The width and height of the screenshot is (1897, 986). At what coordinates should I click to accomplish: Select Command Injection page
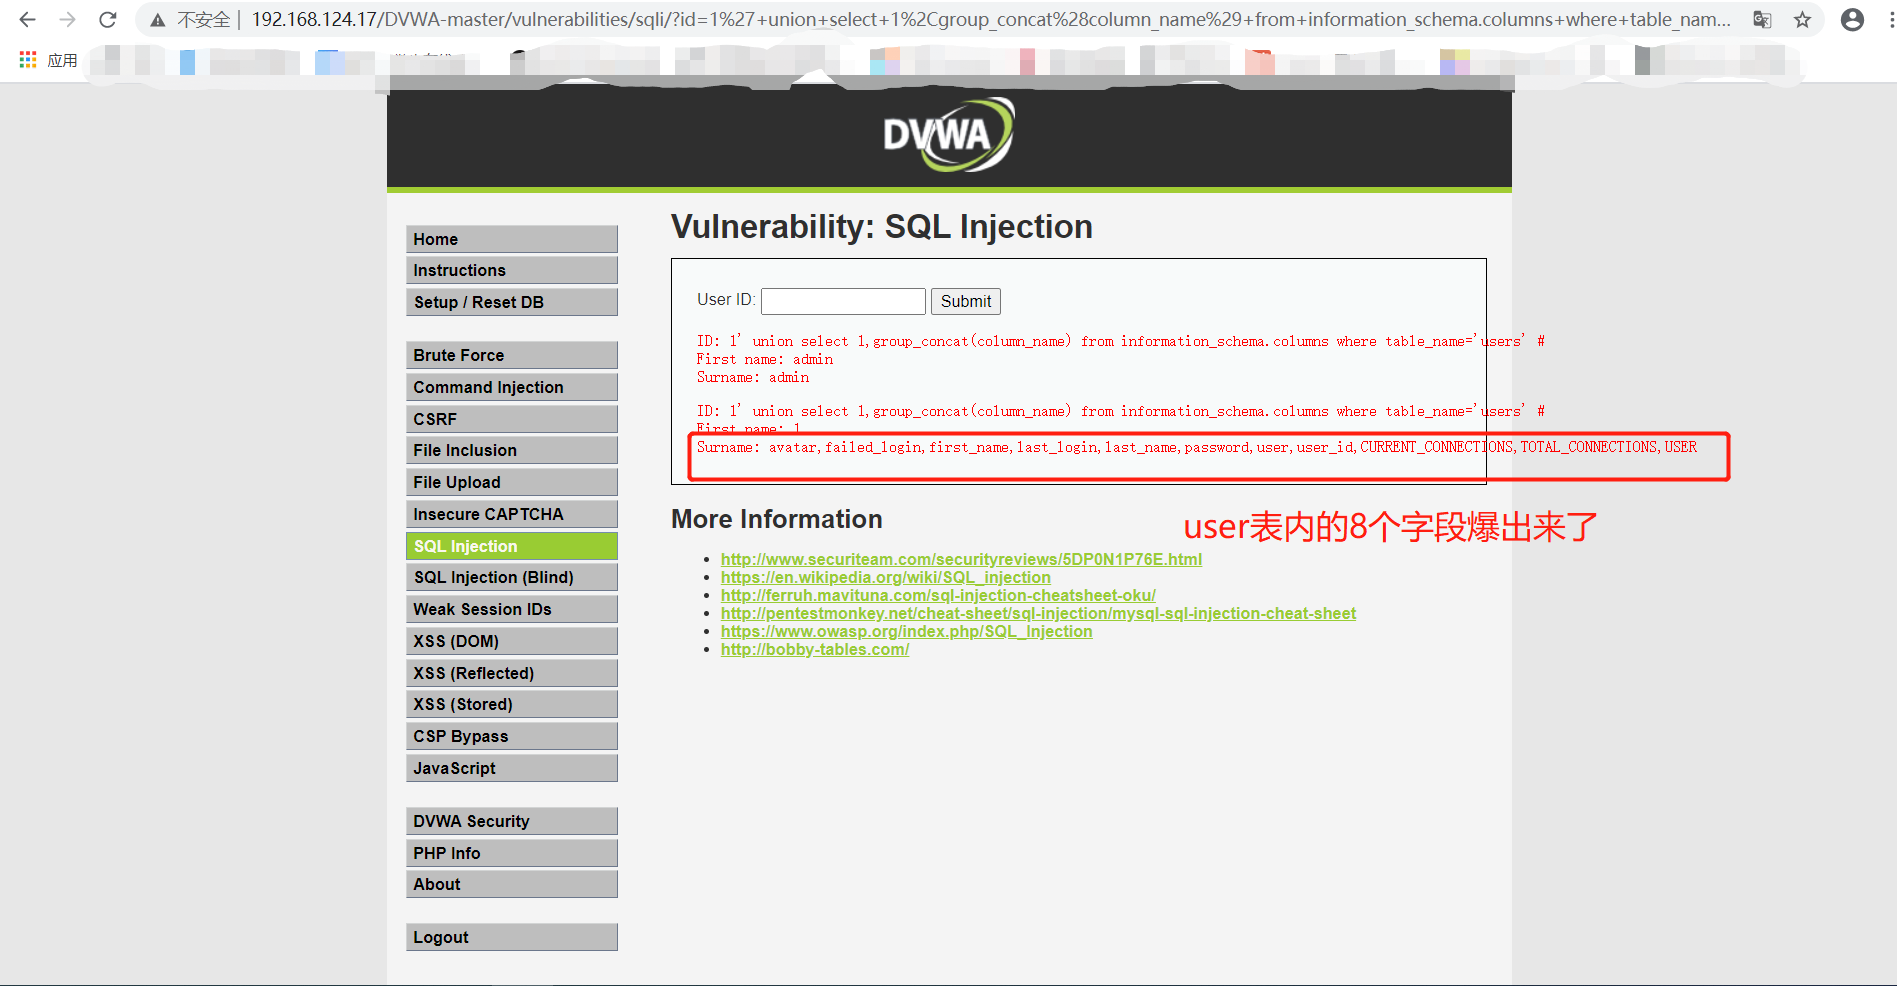click(x=512, y=387)
